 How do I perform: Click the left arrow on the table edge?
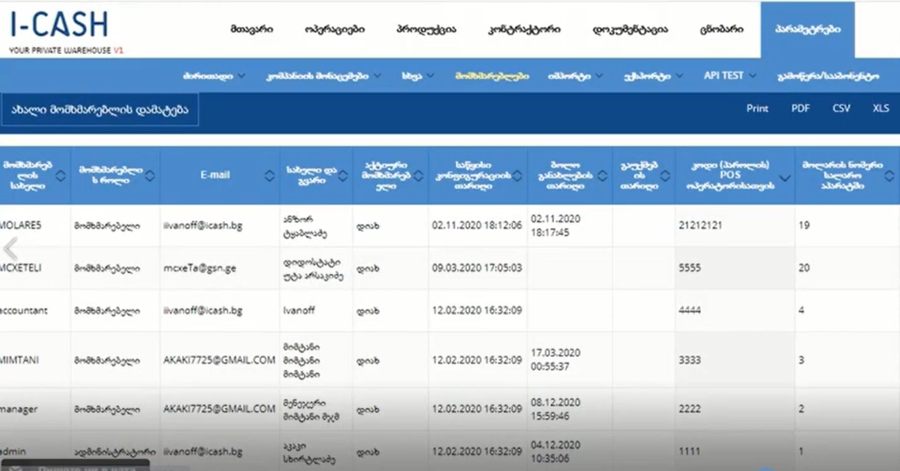(x=11, y=248)
